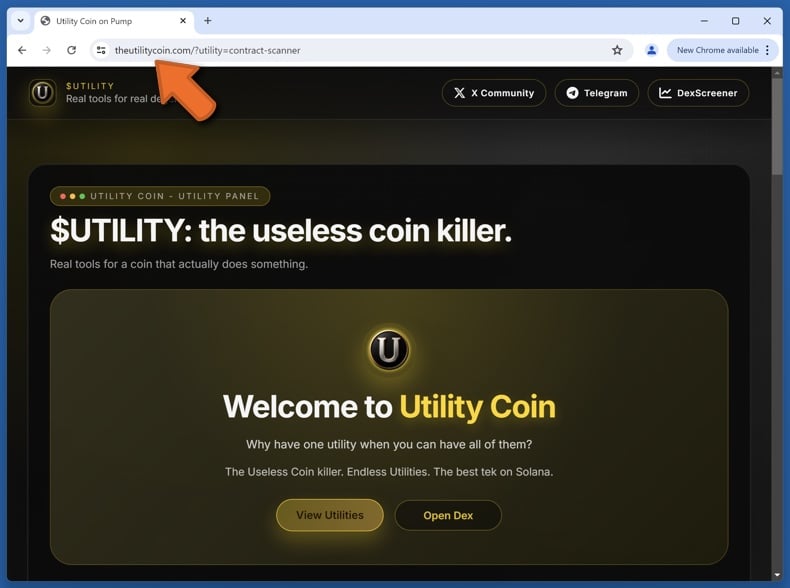Open a new tab with plus button
The width and height of the screenshot is (790, 588).
[x=208, y=21]
